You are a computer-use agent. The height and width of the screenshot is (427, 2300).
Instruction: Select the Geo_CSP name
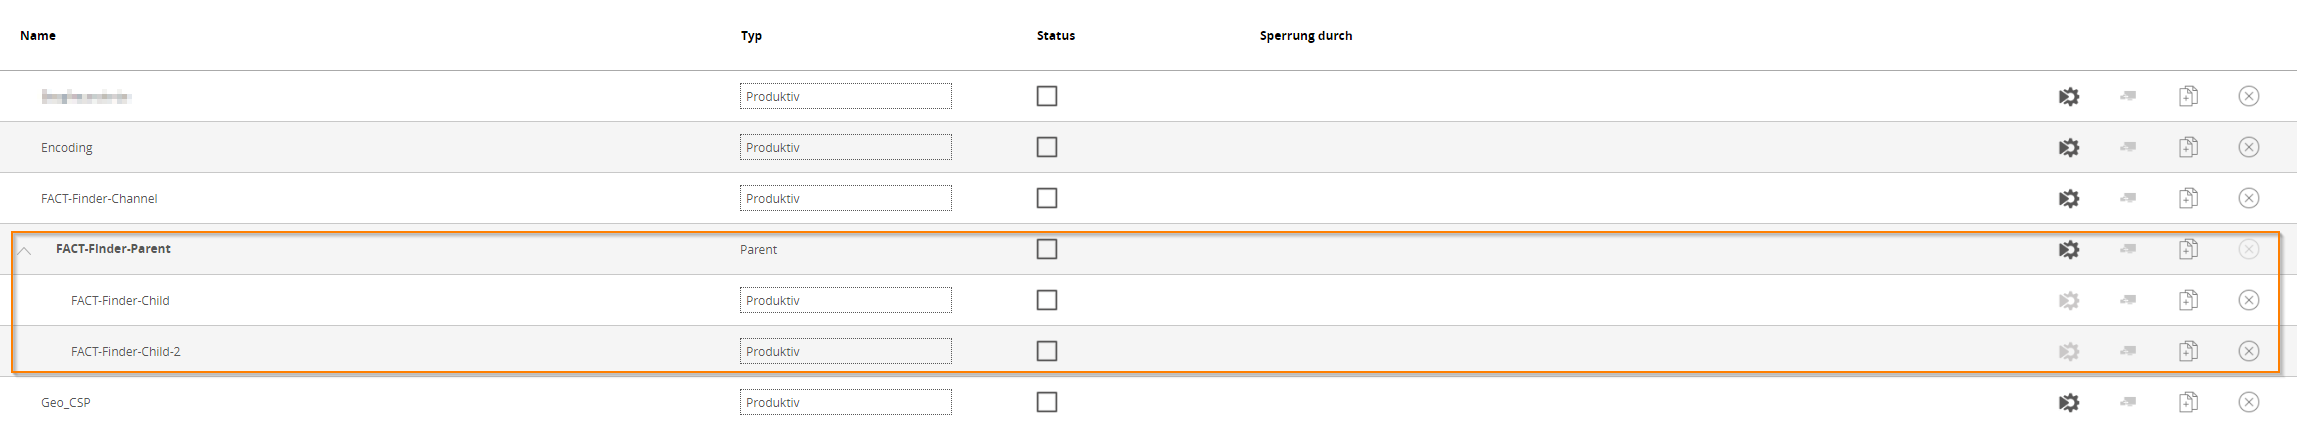click(66, 402)
